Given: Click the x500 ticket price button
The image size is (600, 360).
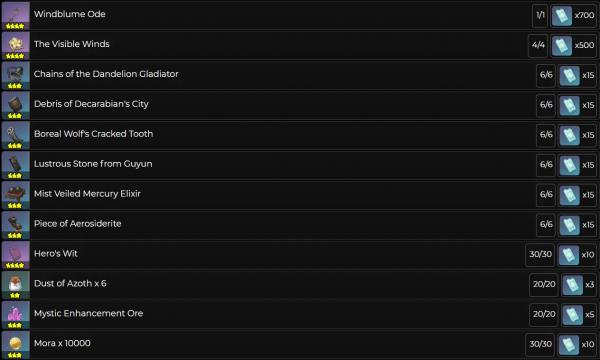Looking at the screenshot, I should tap(573, 45).
